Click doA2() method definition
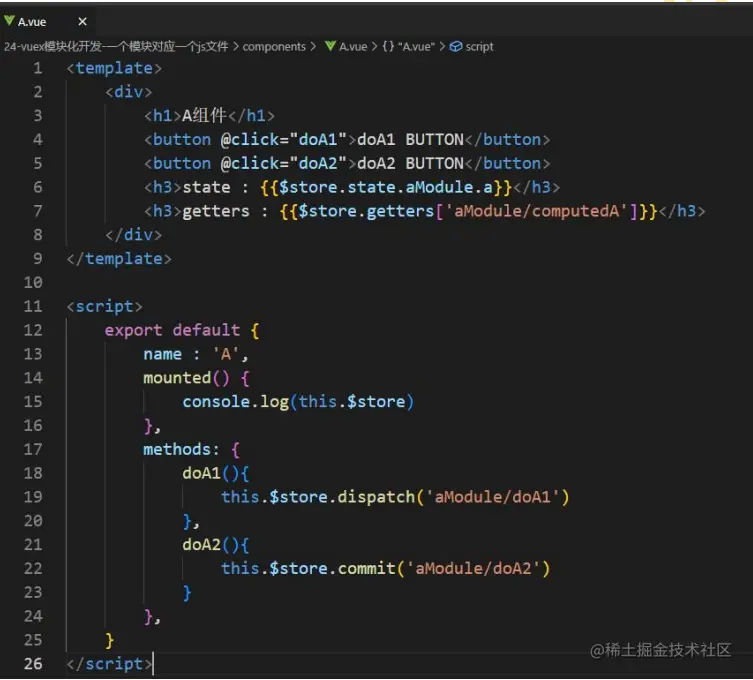 (215, 545)
